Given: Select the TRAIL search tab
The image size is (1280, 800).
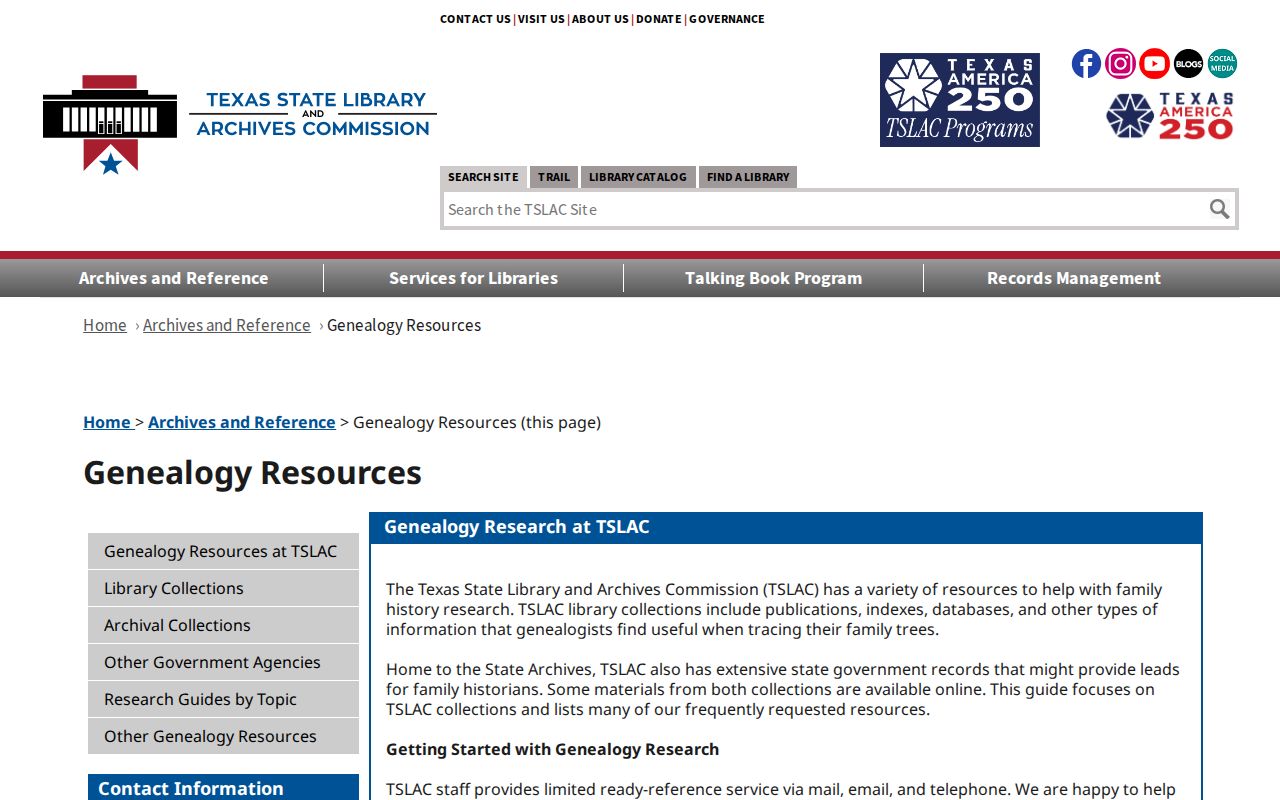Looking at the screenshot, I should pos(554,177).
